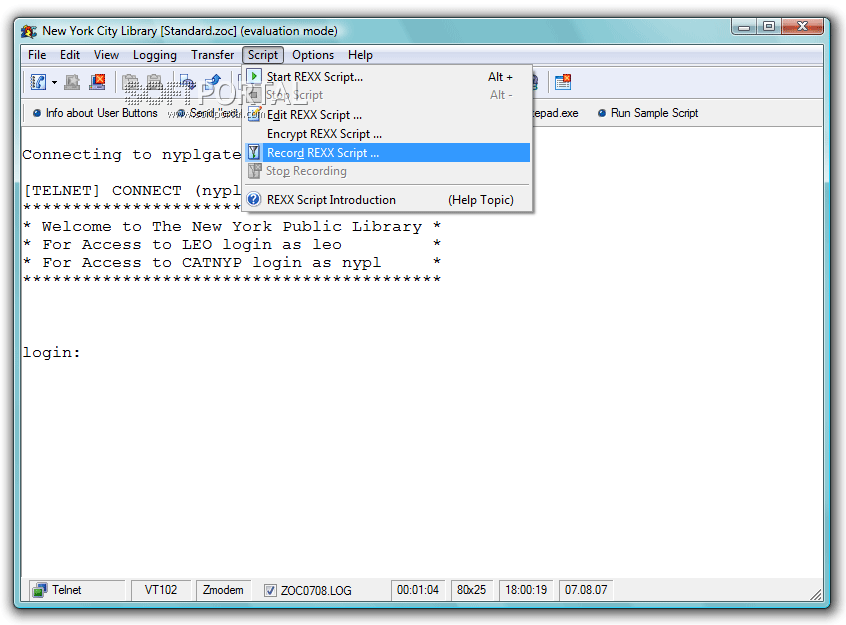Maximize the ZOC window

pos(769,27)
